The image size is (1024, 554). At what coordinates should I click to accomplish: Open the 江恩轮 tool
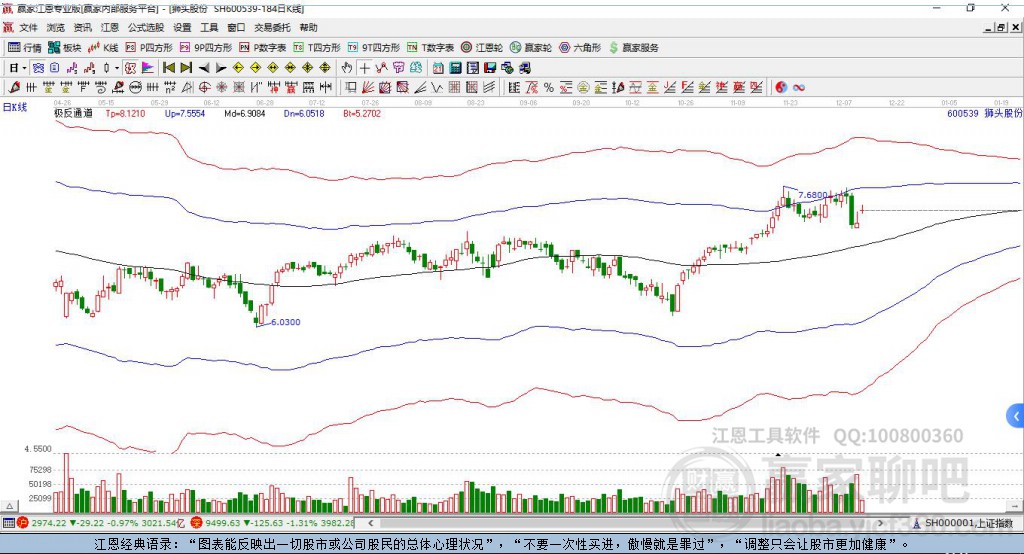point(482,48)
